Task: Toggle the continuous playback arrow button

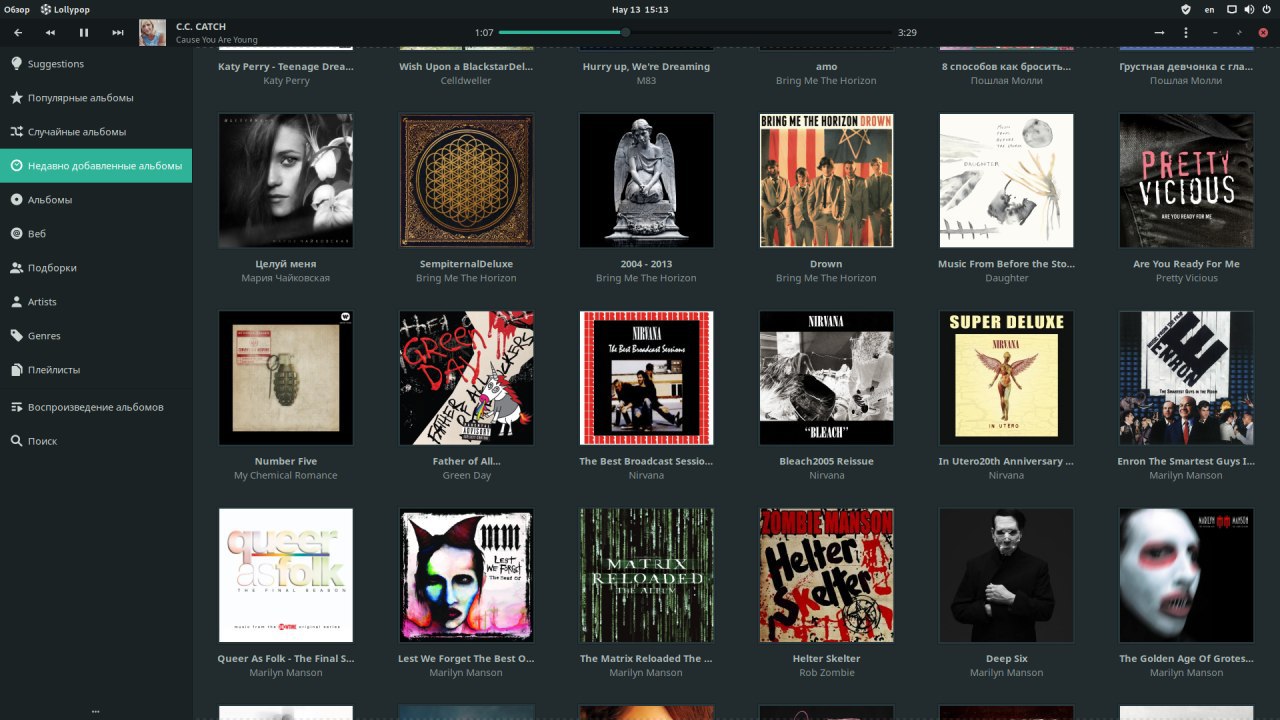Action: pos(1159,33)
